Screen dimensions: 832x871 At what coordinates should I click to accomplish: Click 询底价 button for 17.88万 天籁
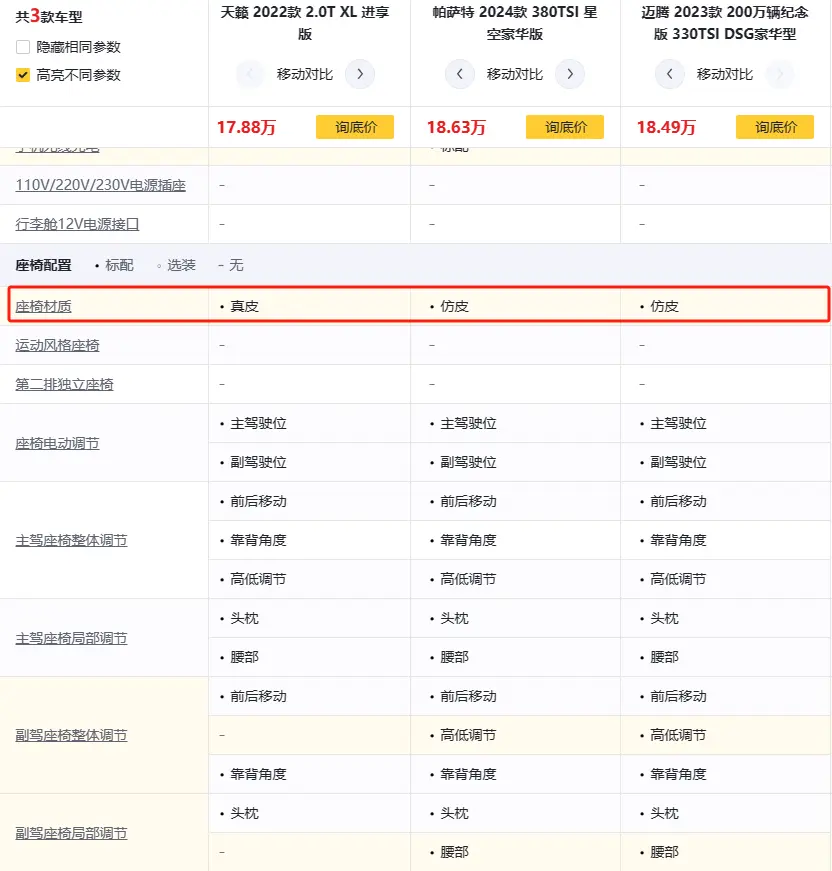(355, 127)
